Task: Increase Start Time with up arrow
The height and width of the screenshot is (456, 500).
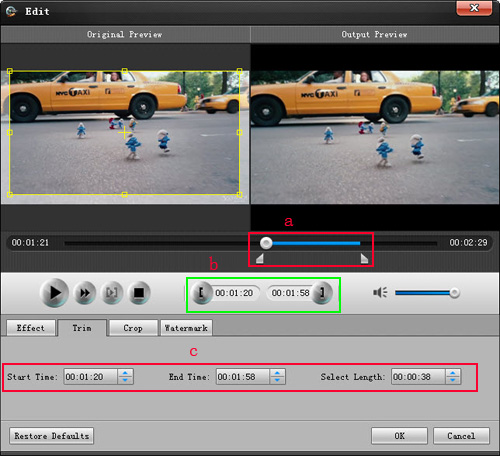Action: (x=125, y=373)
